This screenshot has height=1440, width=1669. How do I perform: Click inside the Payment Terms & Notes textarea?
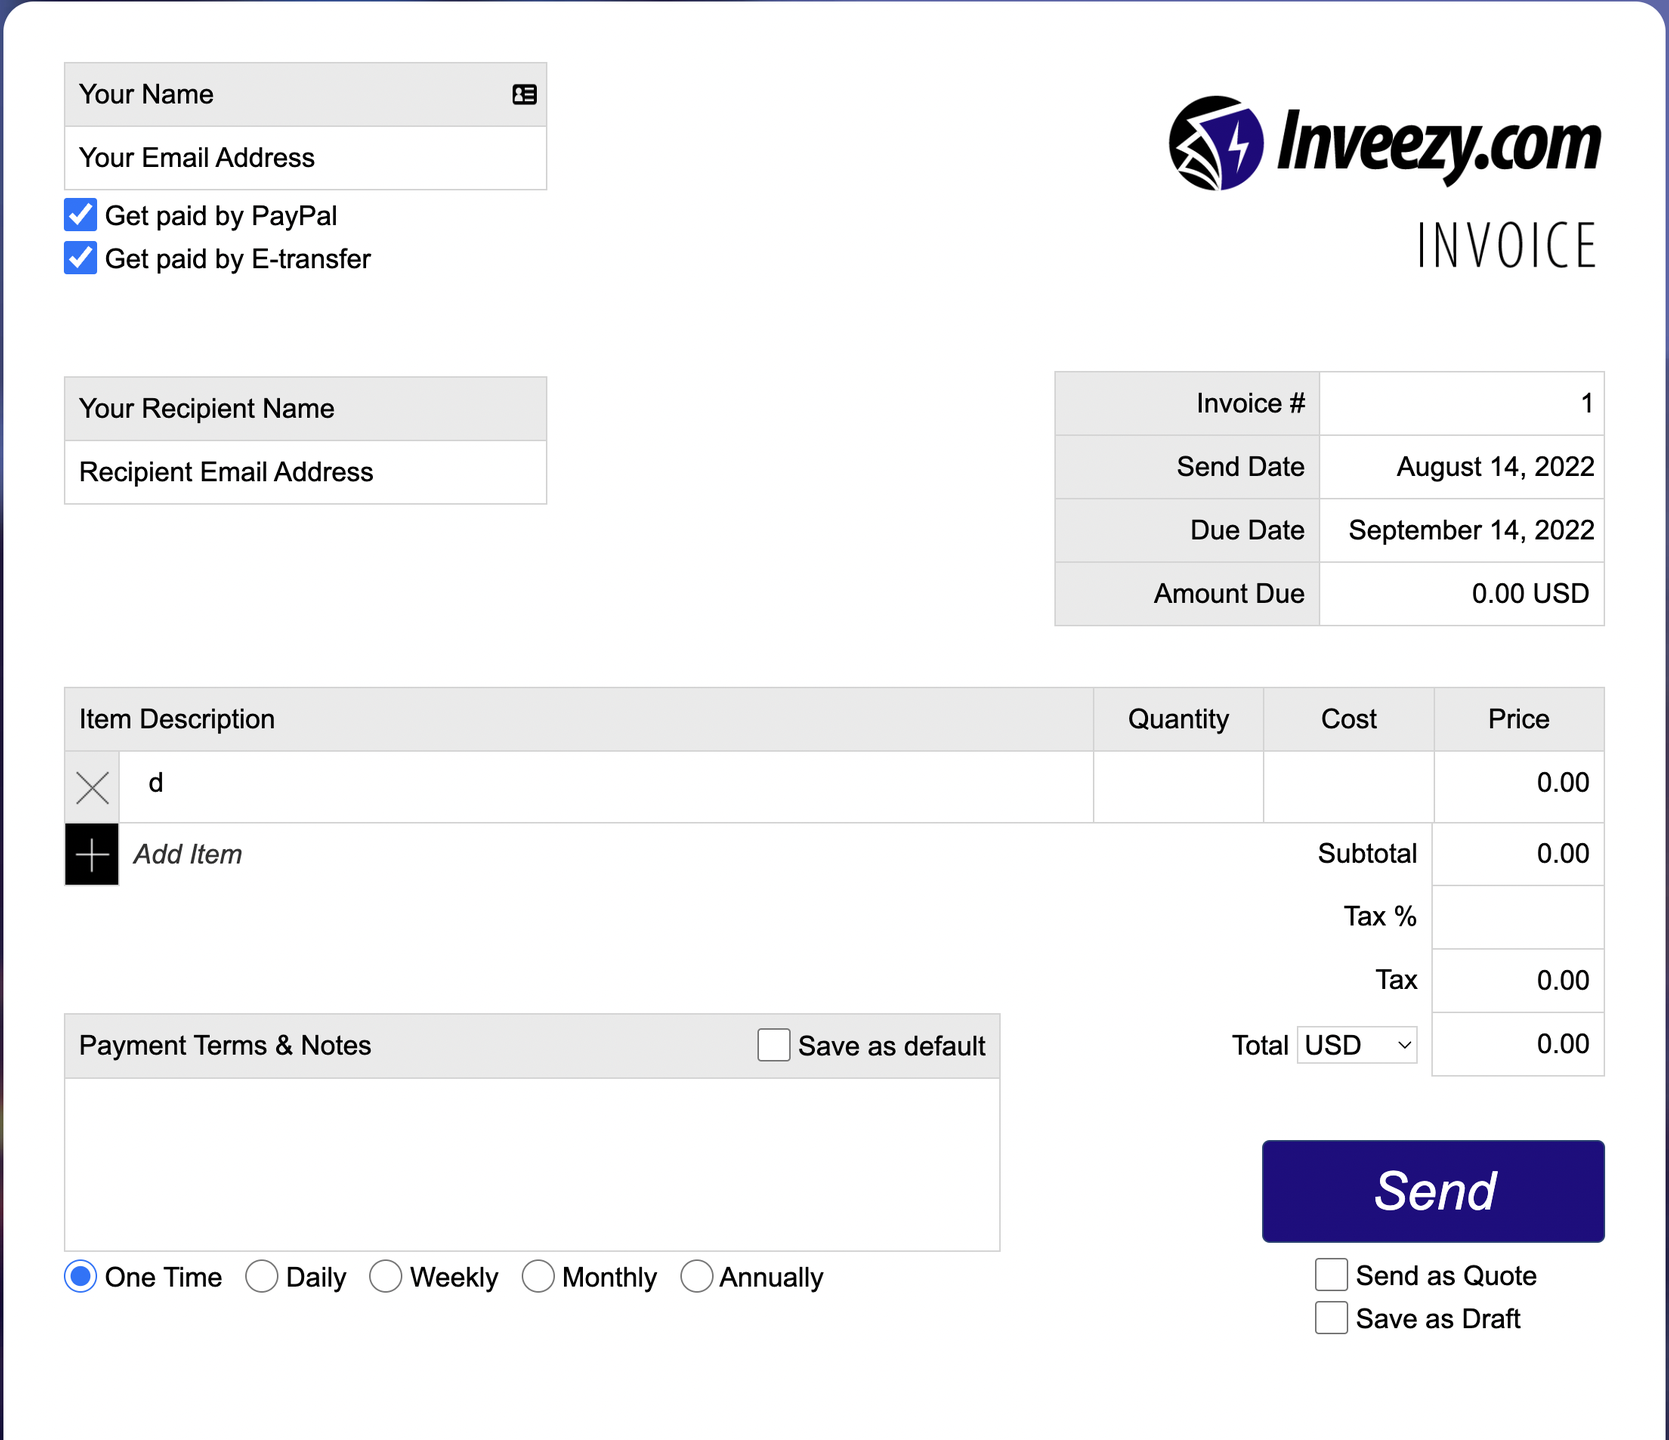[532, 1164]
